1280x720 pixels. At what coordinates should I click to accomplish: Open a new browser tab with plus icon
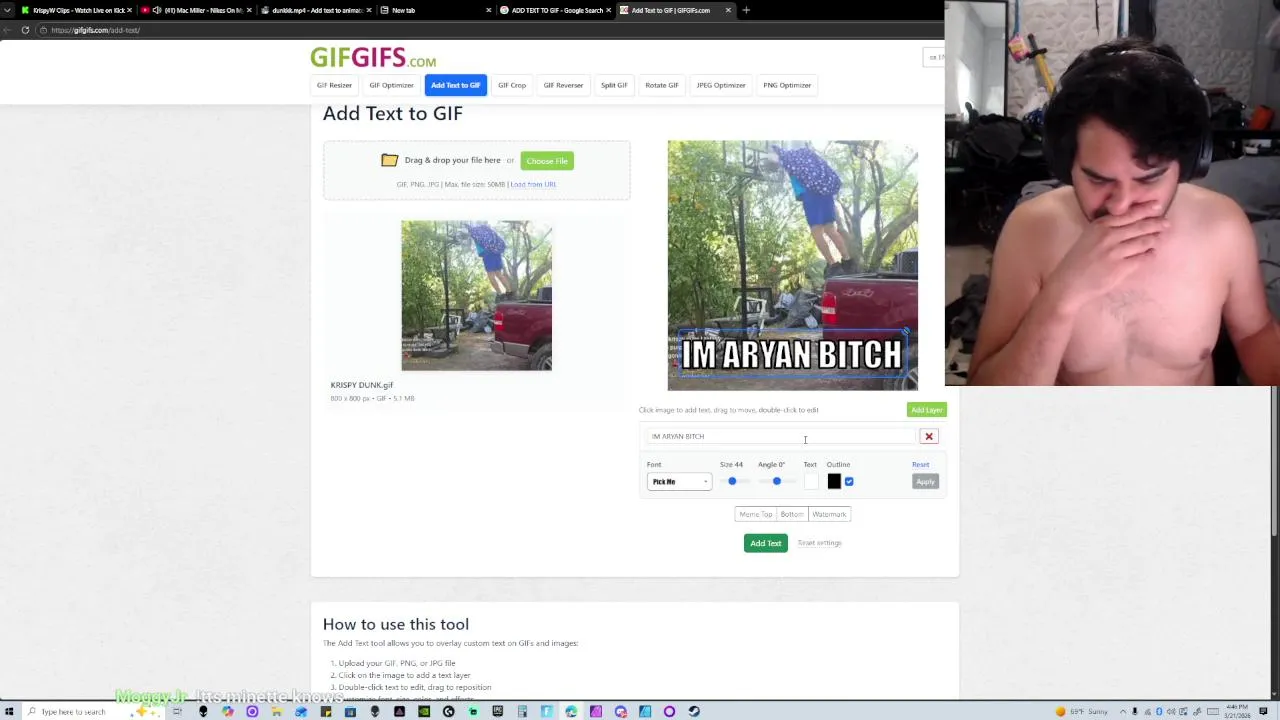pyautogui.click(x=746, y=10)
